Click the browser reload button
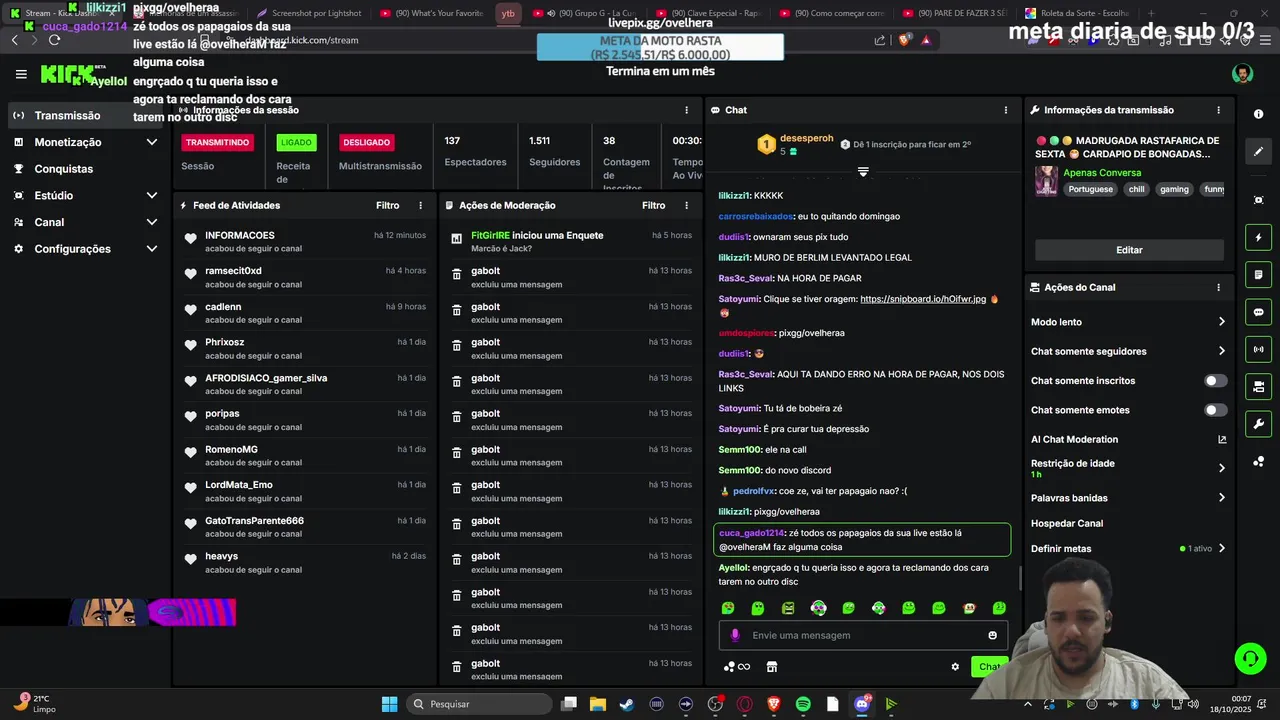Image resolution: width=1280 pixels, height=720 pixels. point(54,40)
